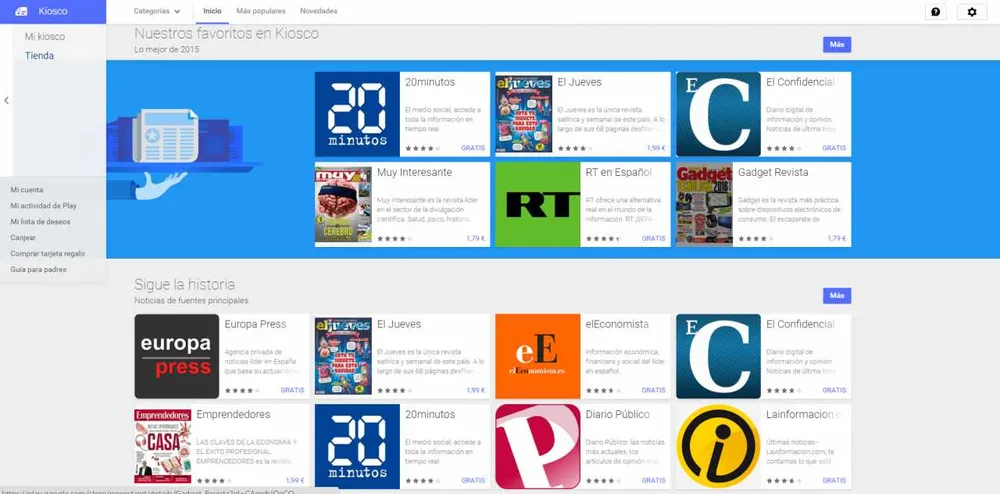Open the help question mark icon

click(935, 12)
